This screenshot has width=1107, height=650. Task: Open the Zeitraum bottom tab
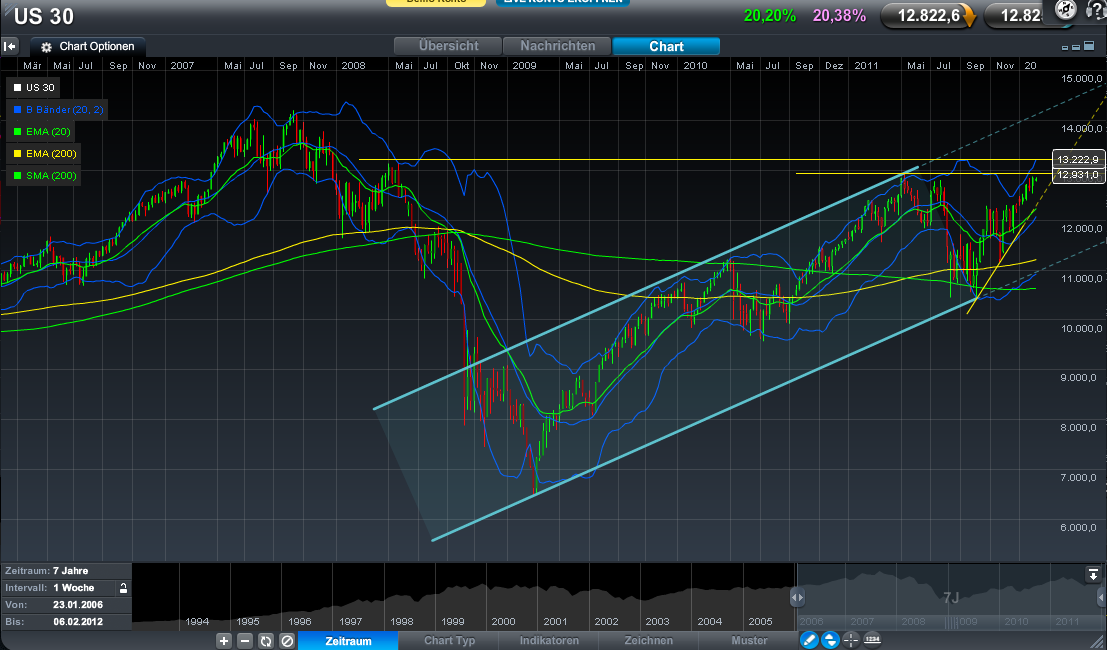pyautogui.click(x=348, y=641)
